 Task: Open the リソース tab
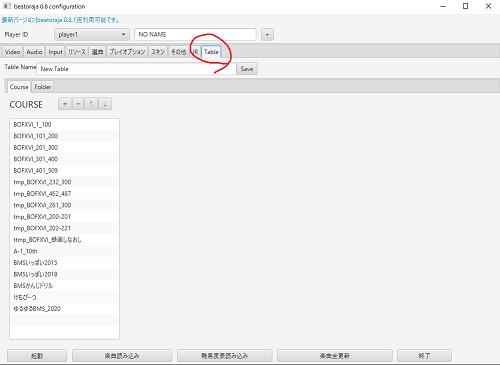pos(77,52)
